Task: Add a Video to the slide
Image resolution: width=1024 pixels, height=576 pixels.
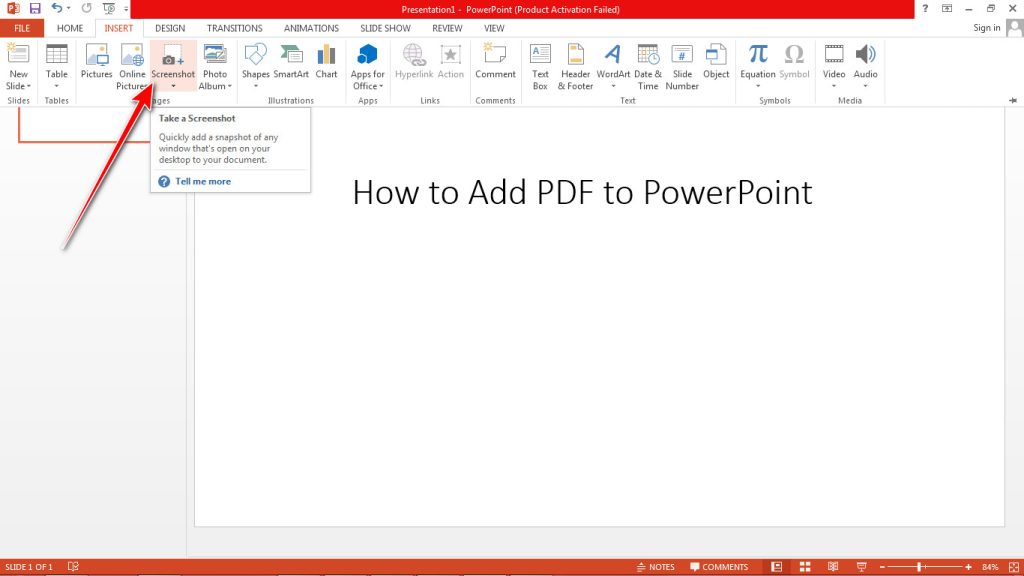Action: click(833, 62)
